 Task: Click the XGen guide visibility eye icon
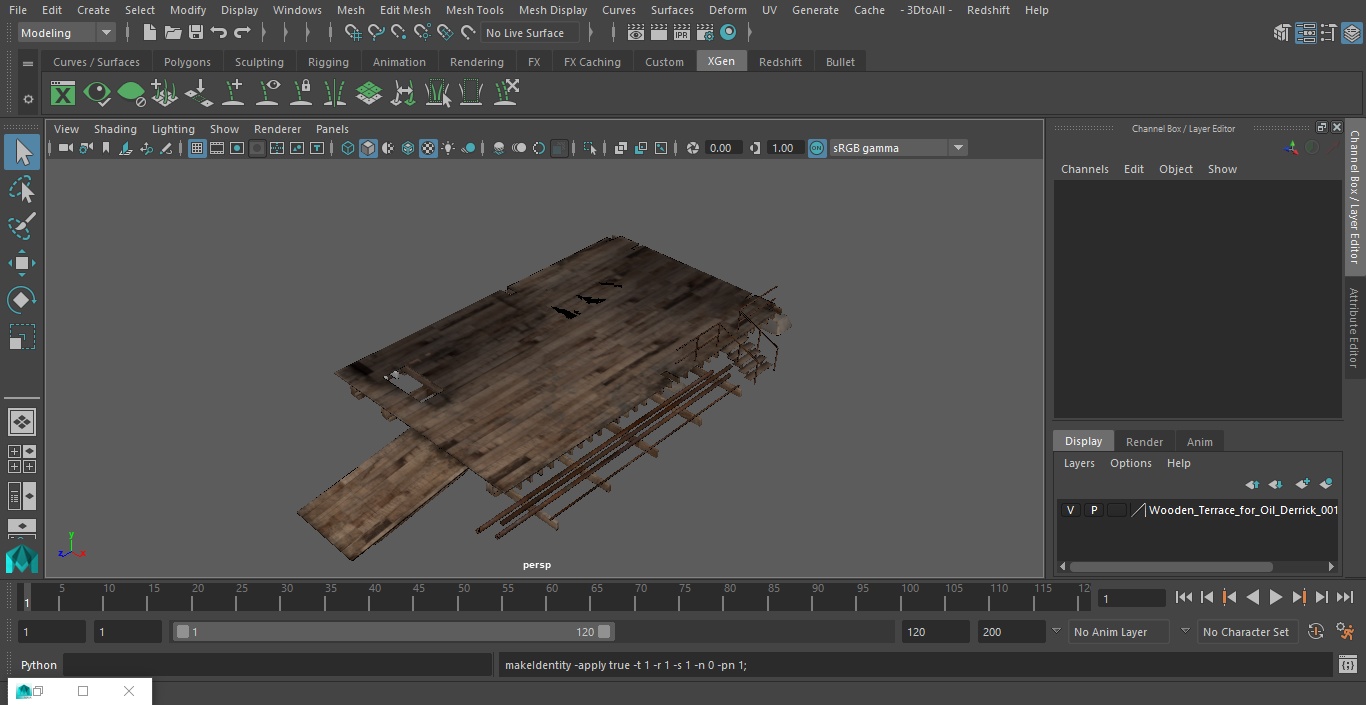tap(268, 94)
